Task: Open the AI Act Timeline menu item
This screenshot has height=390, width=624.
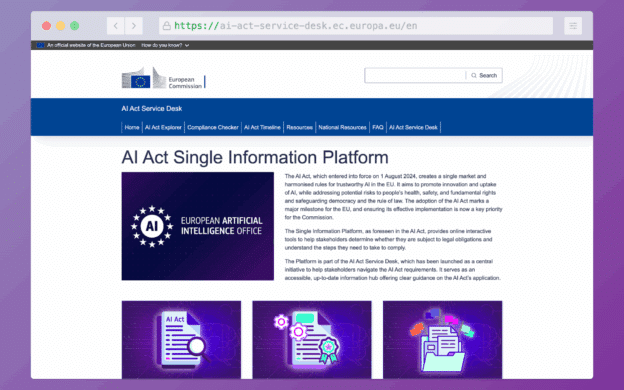Action: 262,127
